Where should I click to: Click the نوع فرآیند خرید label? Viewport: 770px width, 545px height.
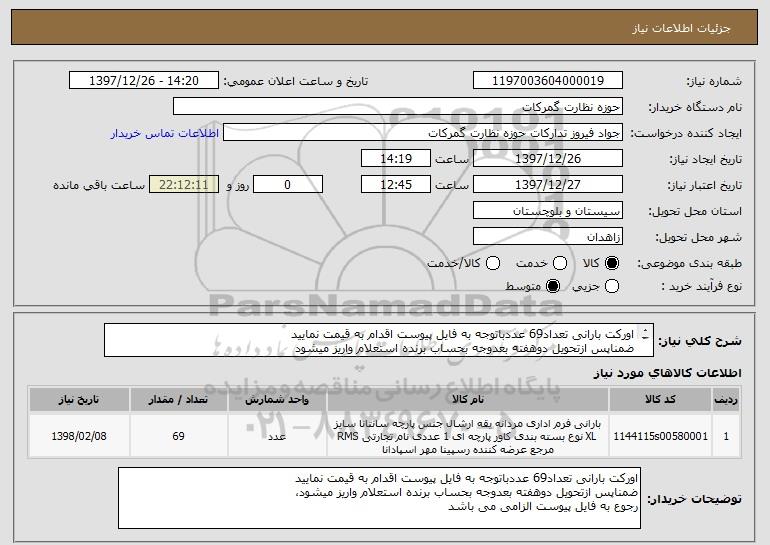702,286
